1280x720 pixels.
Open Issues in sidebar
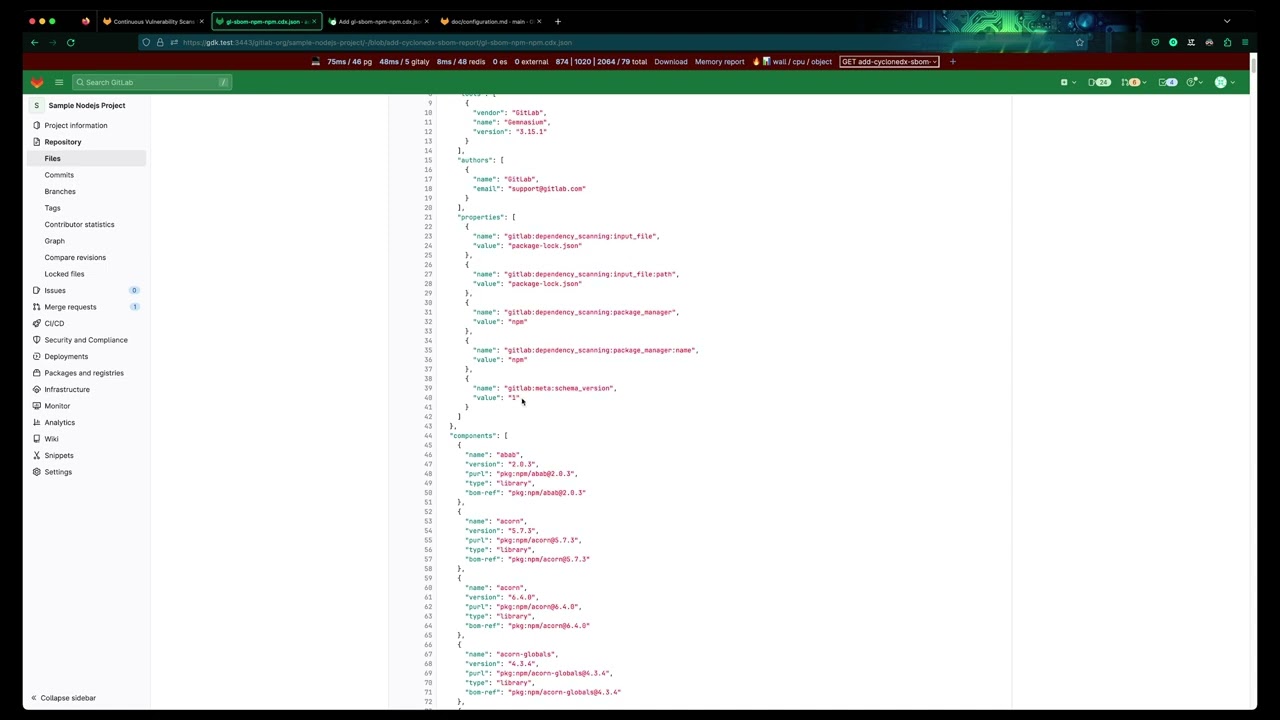point(87,290)
